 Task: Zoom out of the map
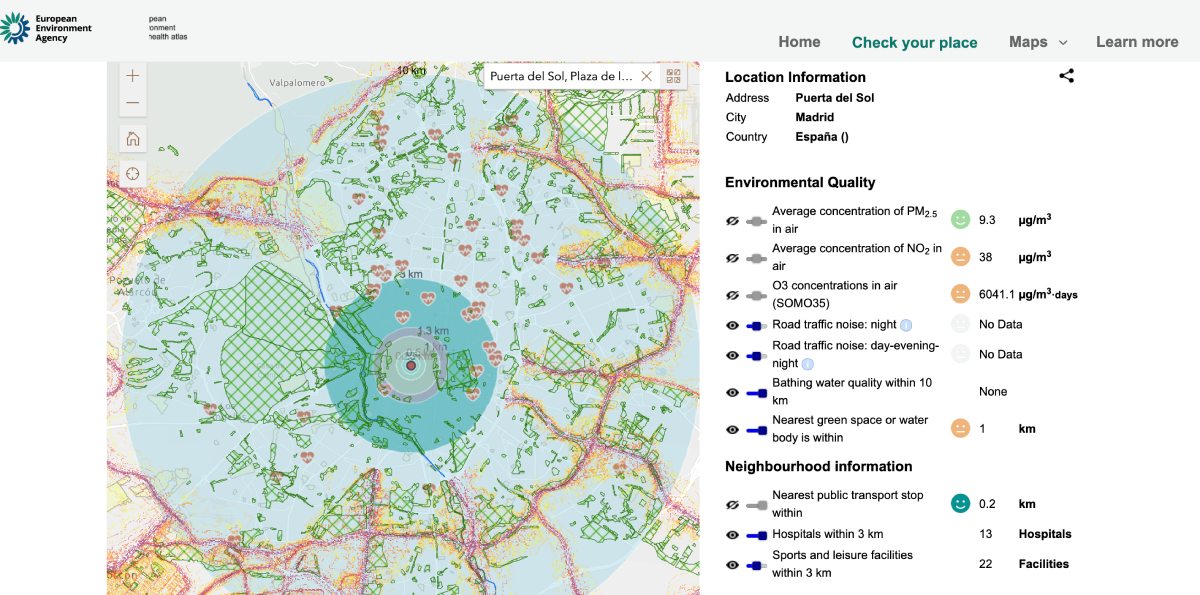(133, 104)
